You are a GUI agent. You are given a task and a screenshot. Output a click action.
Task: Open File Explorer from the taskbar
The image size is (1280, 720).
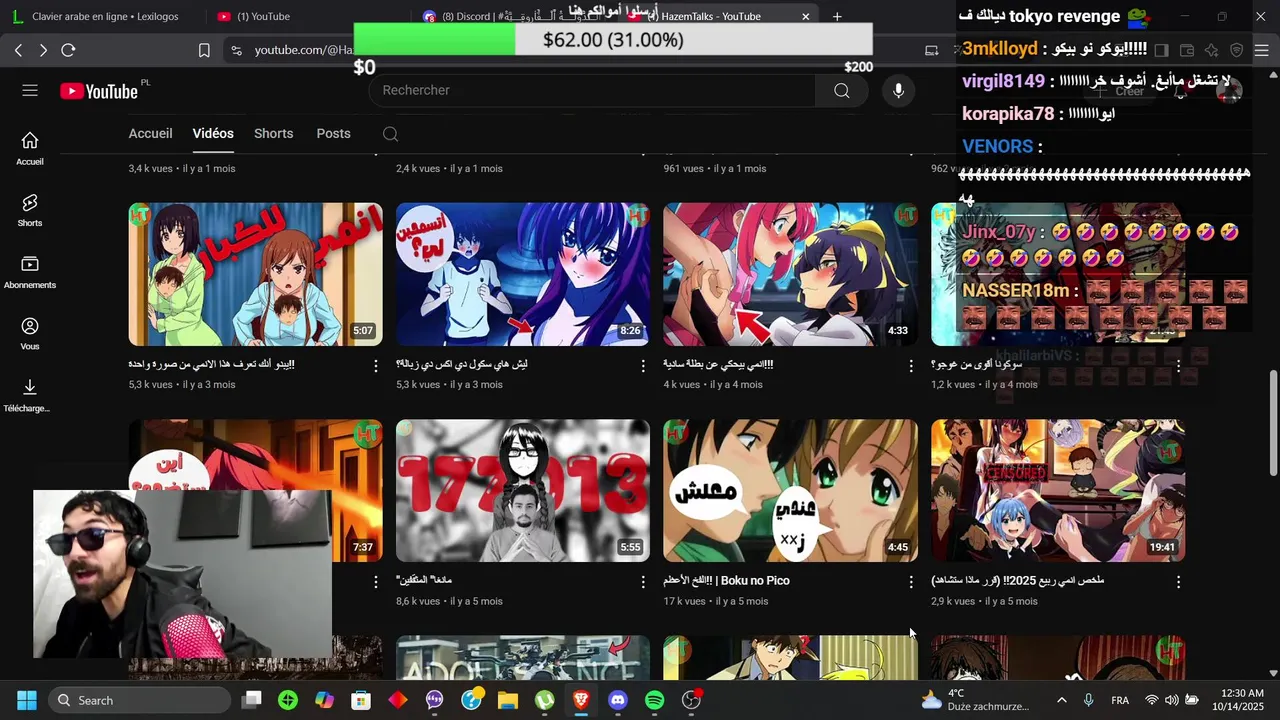pyautogui.click(x=508, y=700)
